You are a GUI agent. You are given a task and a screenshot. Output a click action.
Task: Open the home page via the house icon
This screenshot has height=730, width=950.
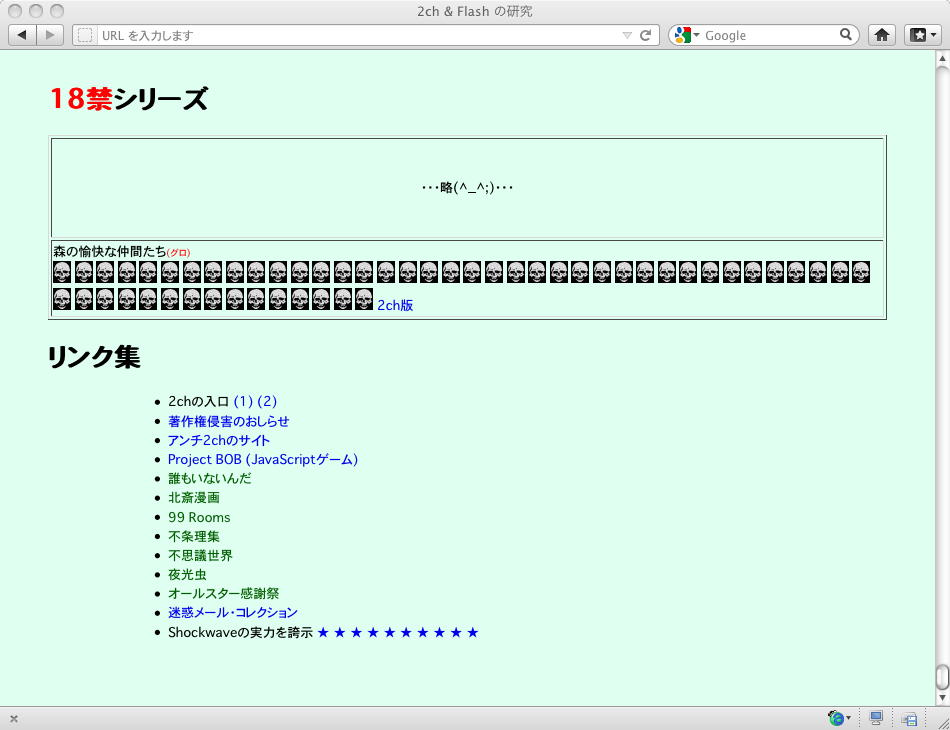[x=882, y=35]
